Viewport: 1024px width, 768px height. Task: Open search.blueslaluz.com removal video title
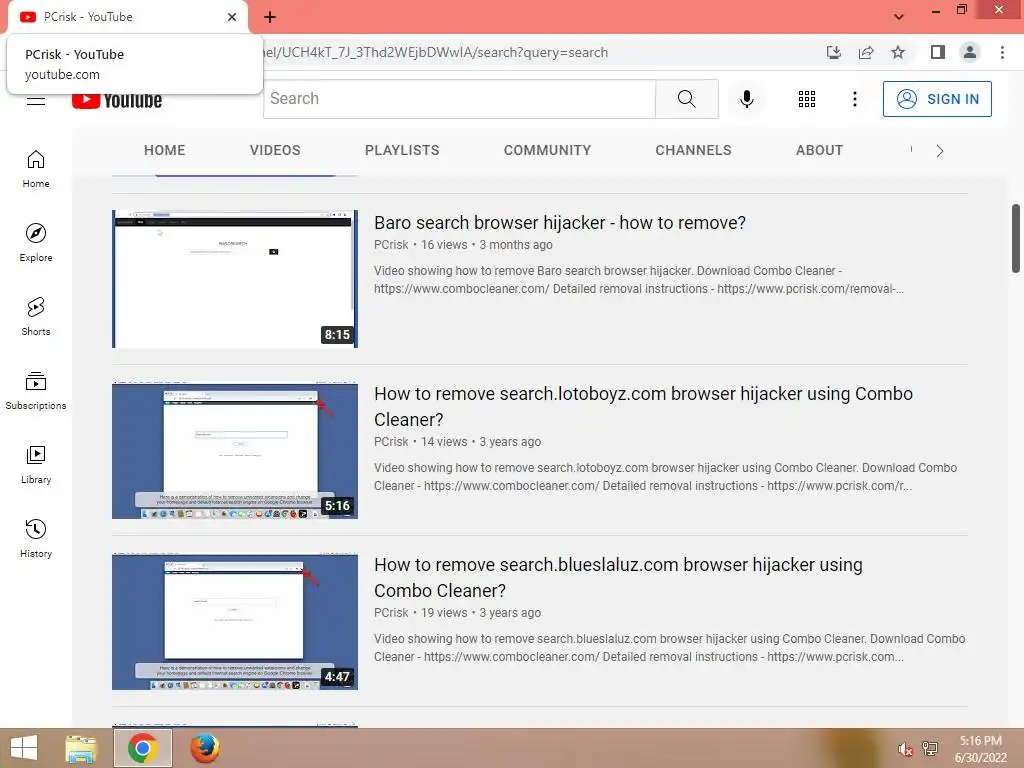coord(618,577)
